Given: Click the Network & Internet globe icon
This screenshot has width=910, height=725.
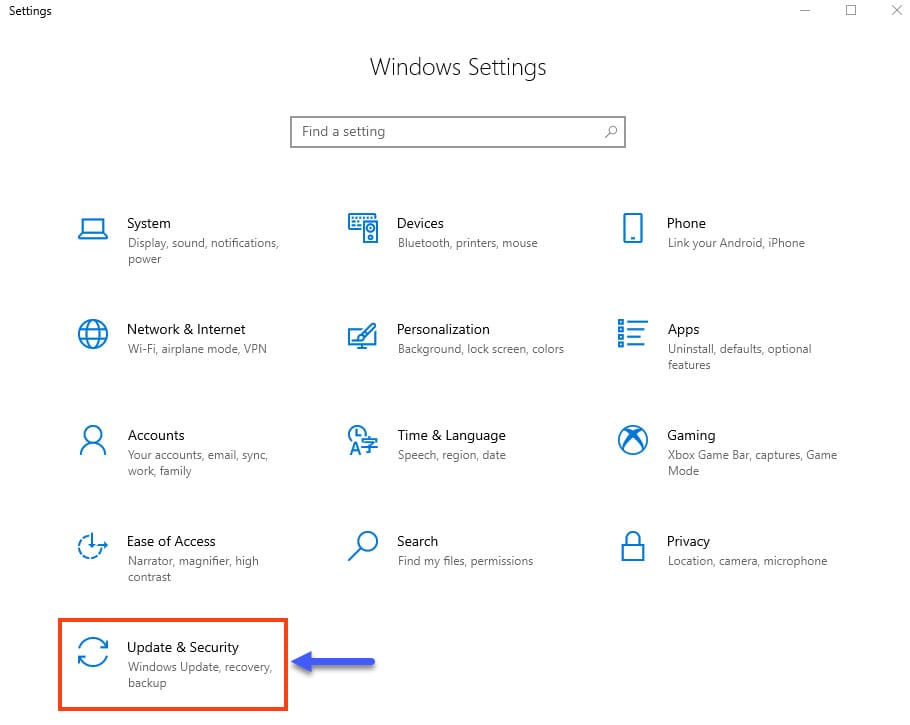Looking at the screenshot, I should tap(93, 334).
